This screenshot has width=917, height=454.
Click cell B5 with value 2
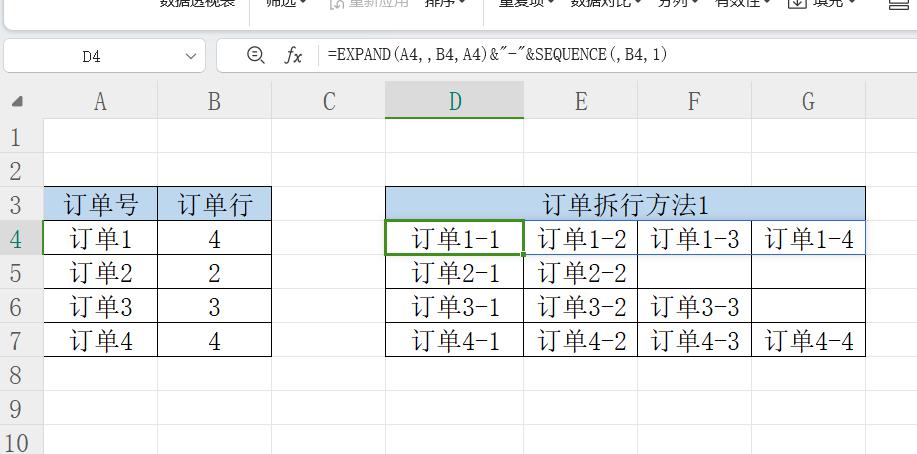click(x=215, y=272)
